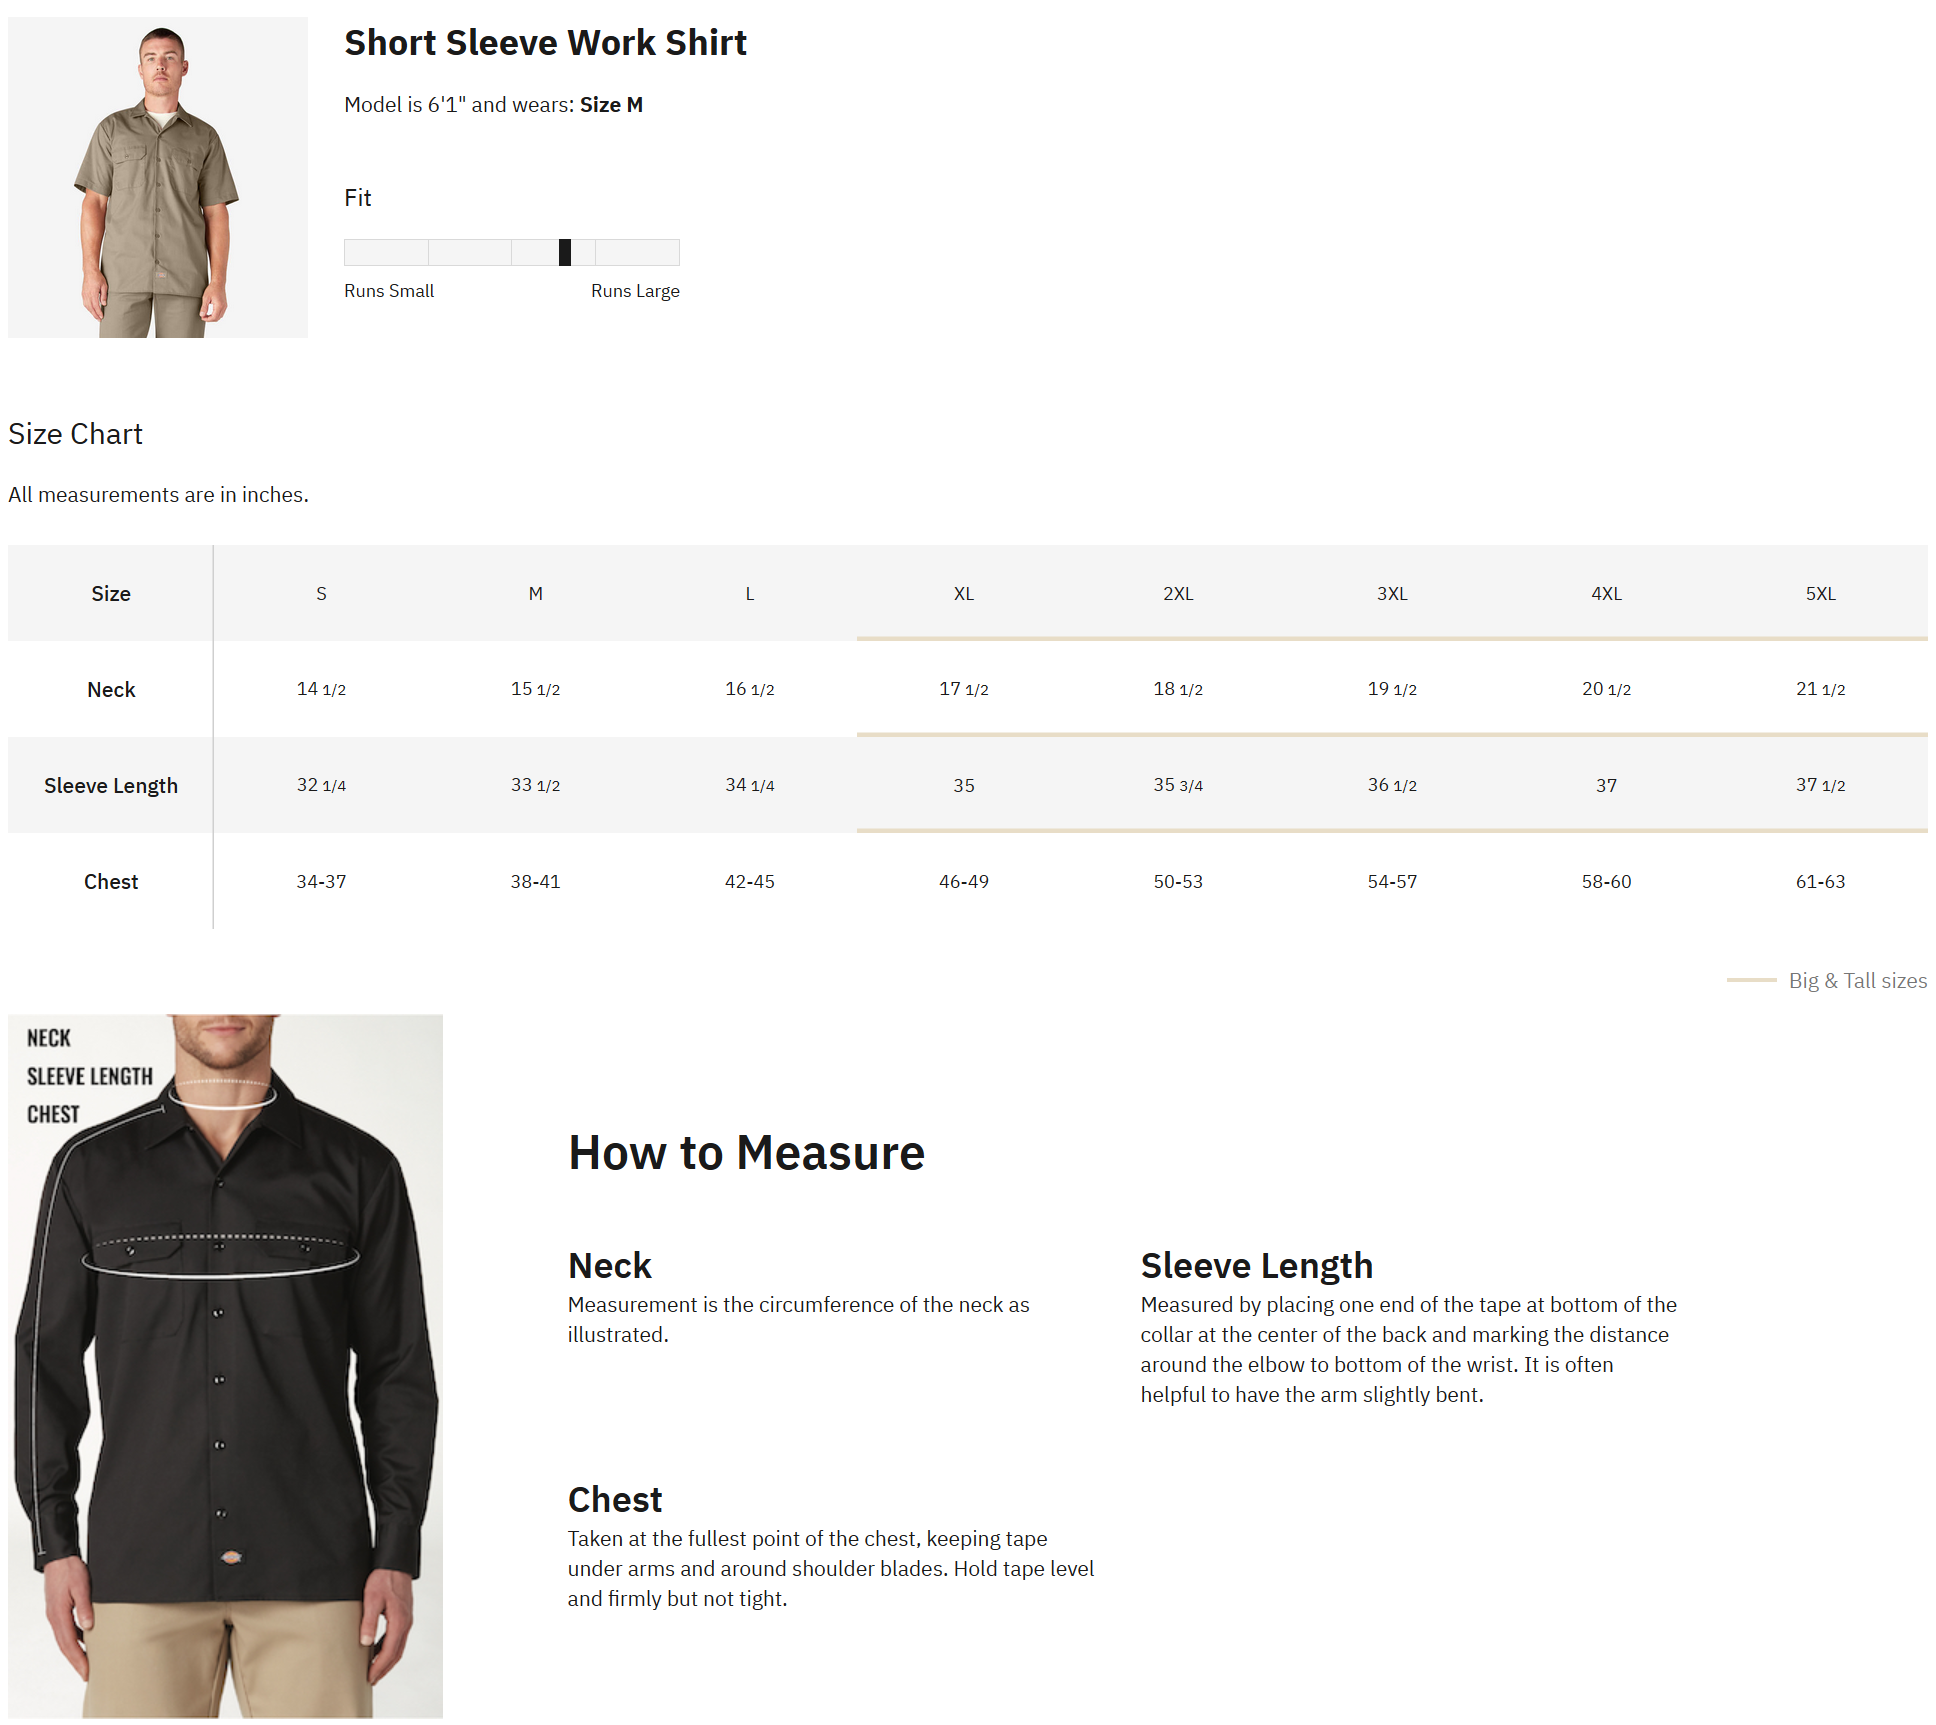The height and width of the screenshot is (1725, 1936).
Task: Click the black shirt measuring guide image
Action: [x=225, y=1366]
